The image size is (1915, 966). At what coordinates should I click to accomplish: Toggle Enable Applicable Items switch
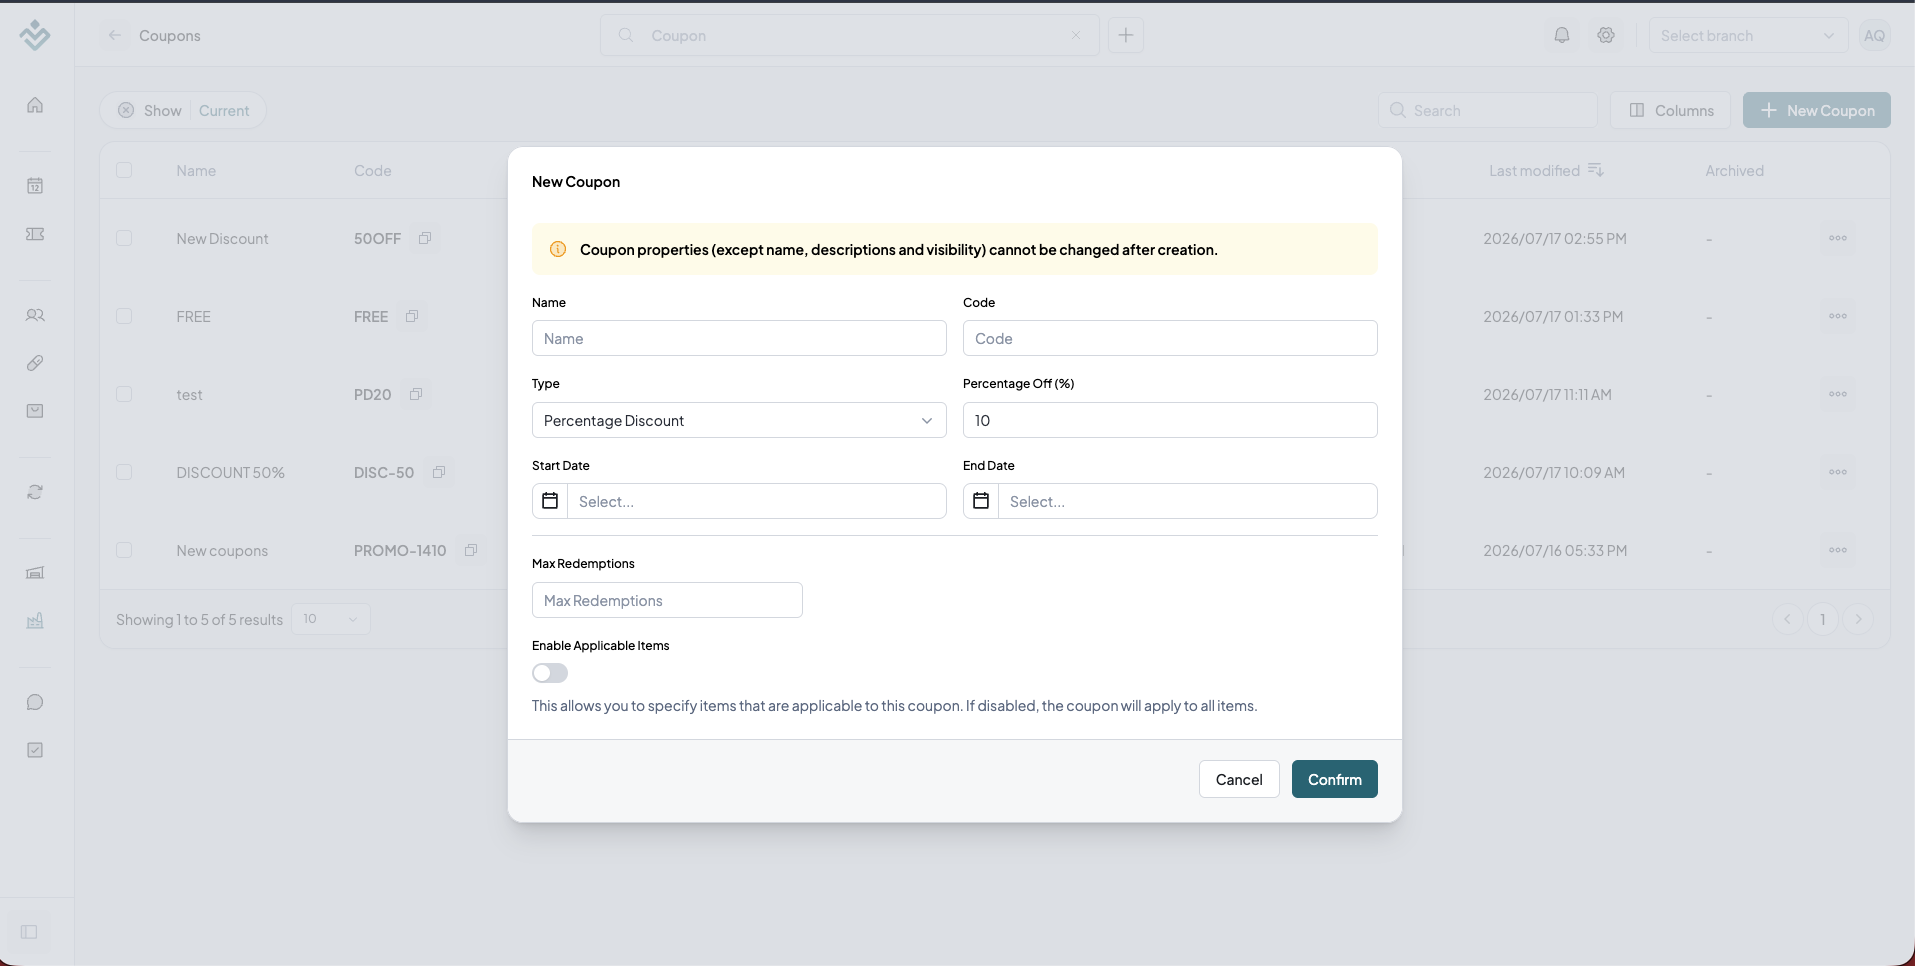[x=550, y=673]
